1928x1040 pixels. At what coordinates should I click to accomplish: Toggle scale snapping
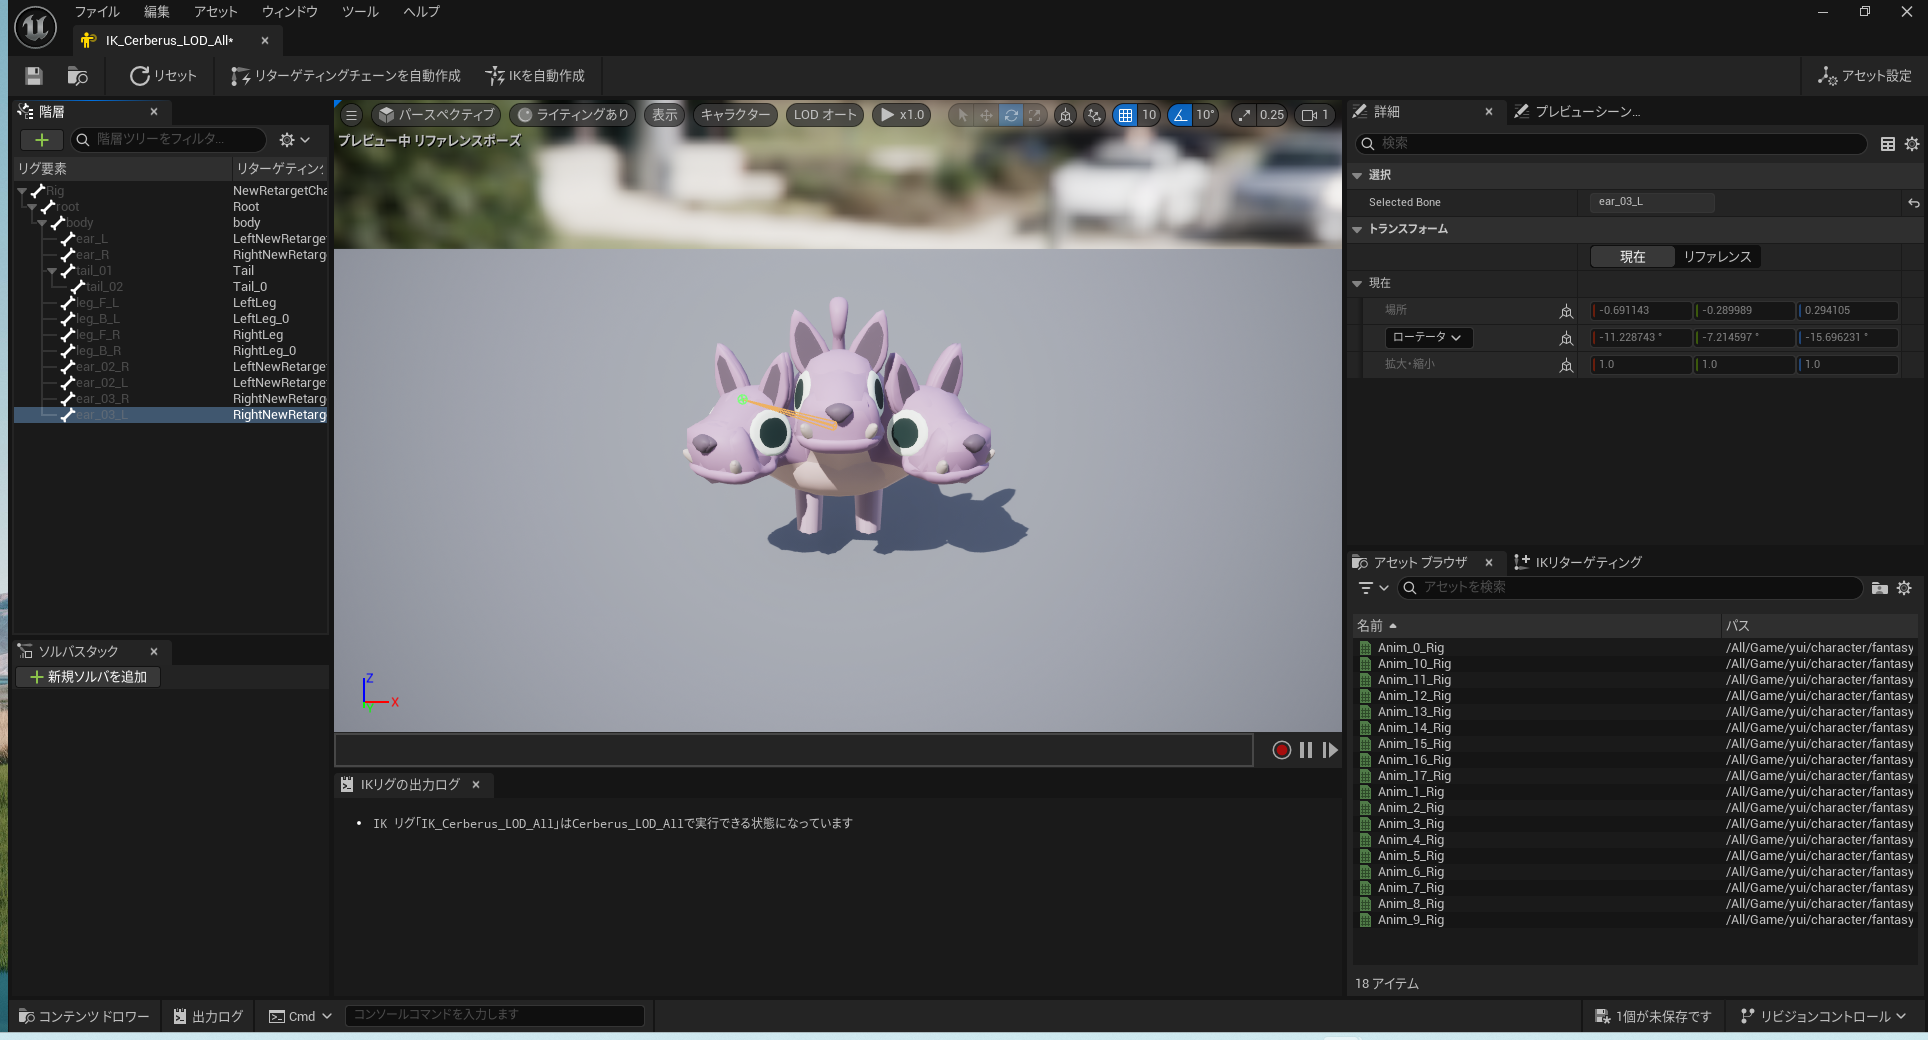pyautogui.click(x=1244, y=115)
